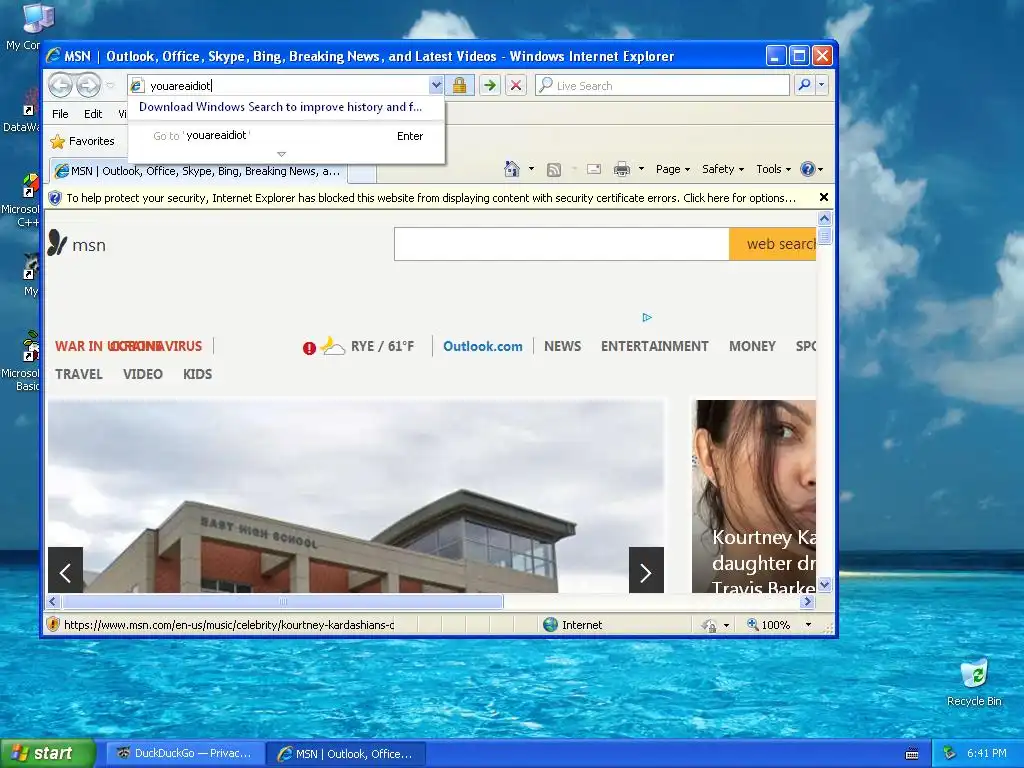
Task: Open the Outlook.com link
Action: click(x=483, y=346)
